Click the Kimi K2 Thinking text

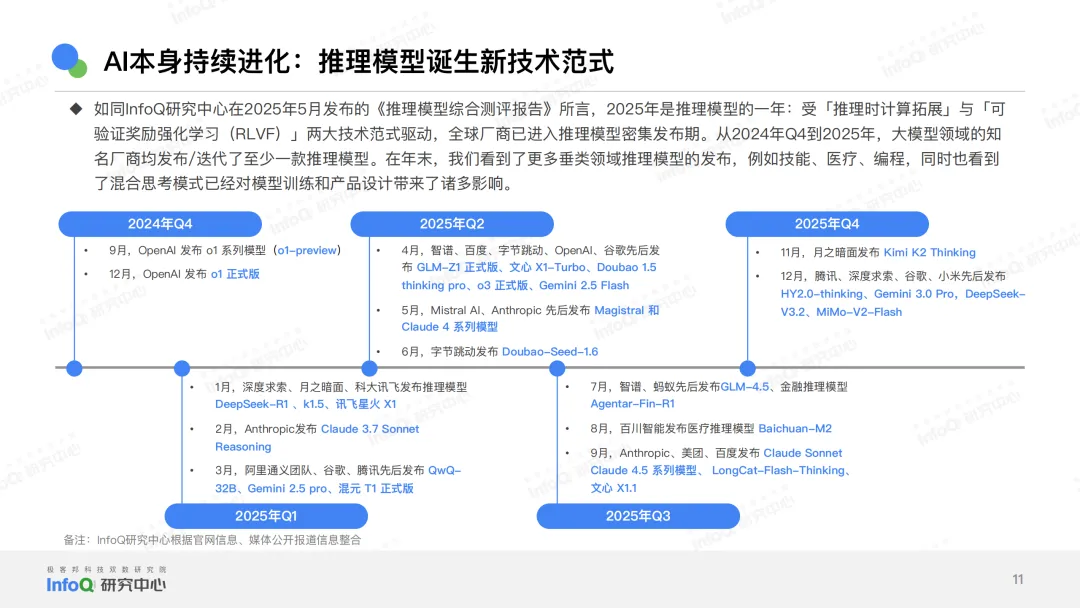click(x=929, y=253)
